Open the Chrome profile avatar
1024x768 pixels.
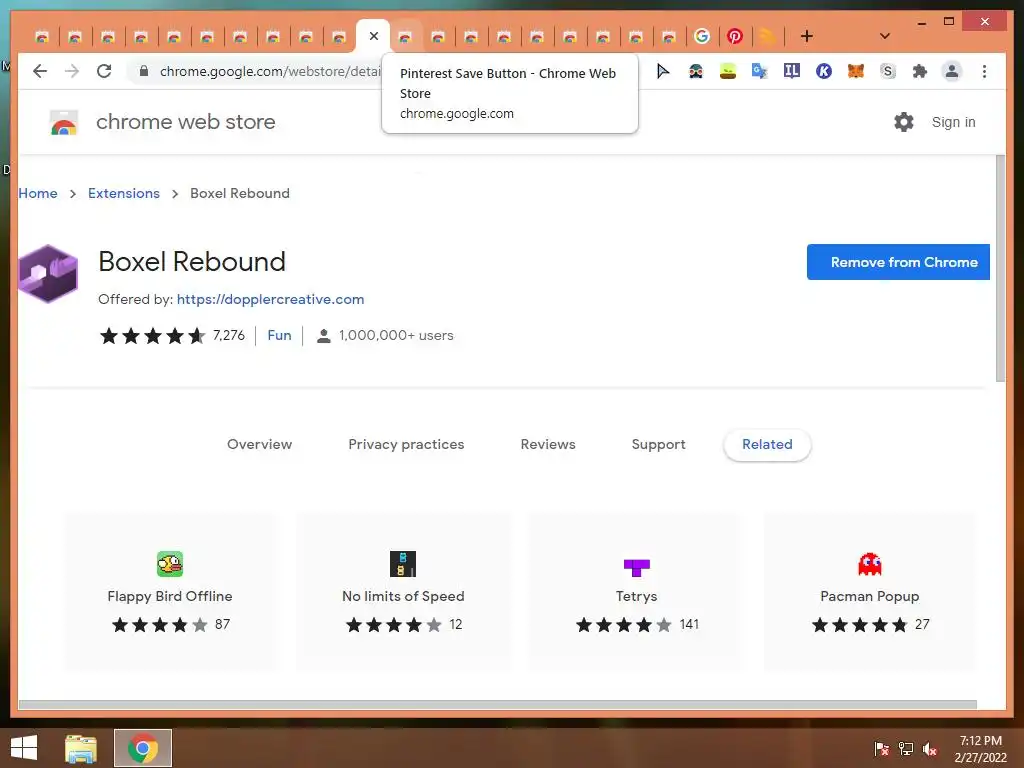pyautogui.click(x=952, y=71)
